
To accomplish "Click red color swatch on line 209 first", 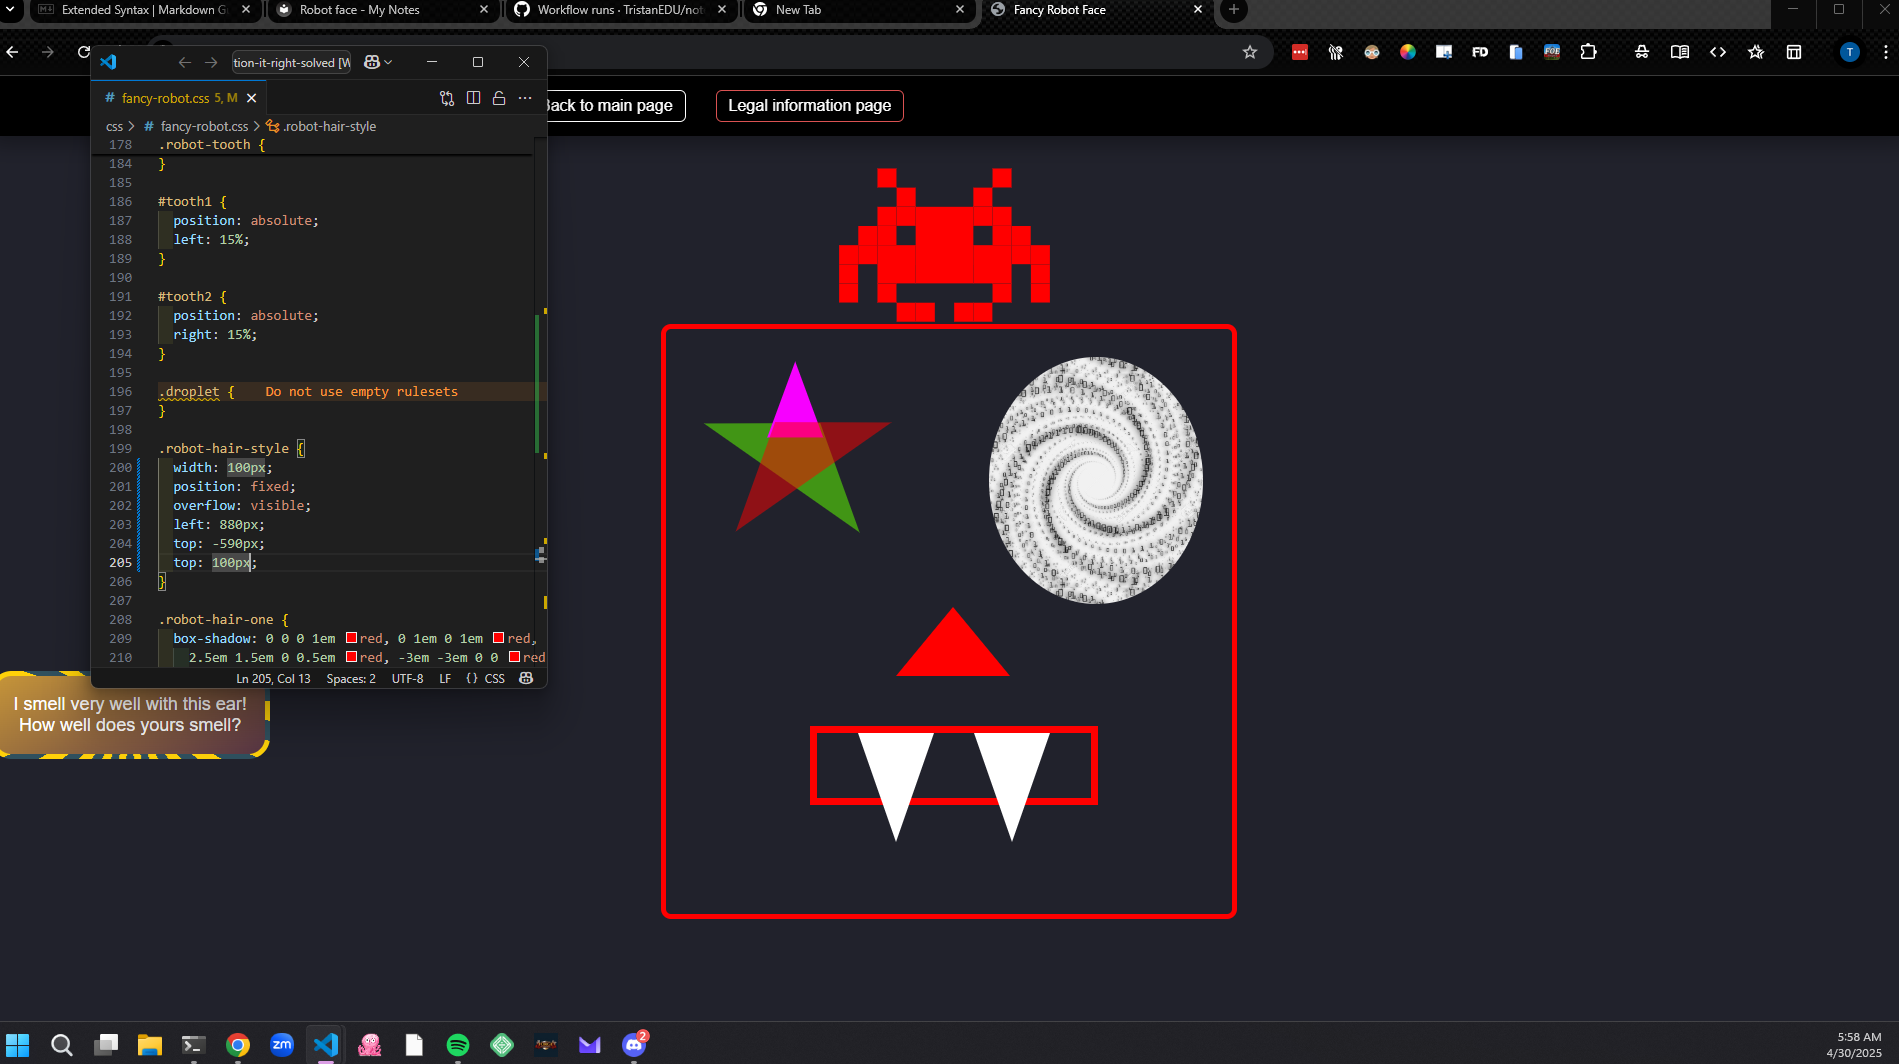I will (352, 638).
